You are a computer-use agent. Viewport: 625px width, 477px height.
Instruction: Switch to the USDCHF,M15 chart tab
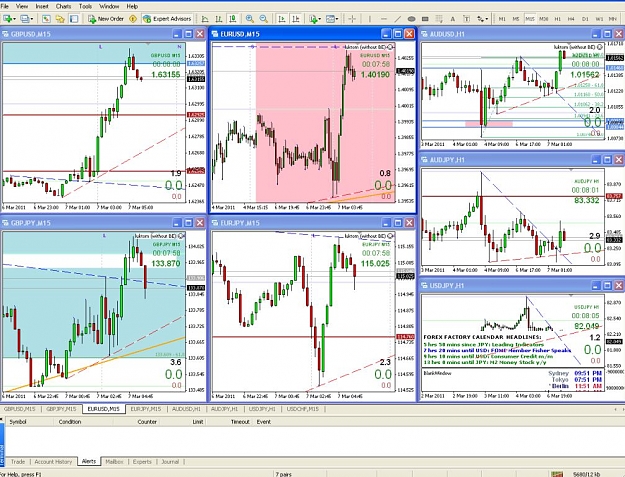pyautogui.click(x=303, y=409)
